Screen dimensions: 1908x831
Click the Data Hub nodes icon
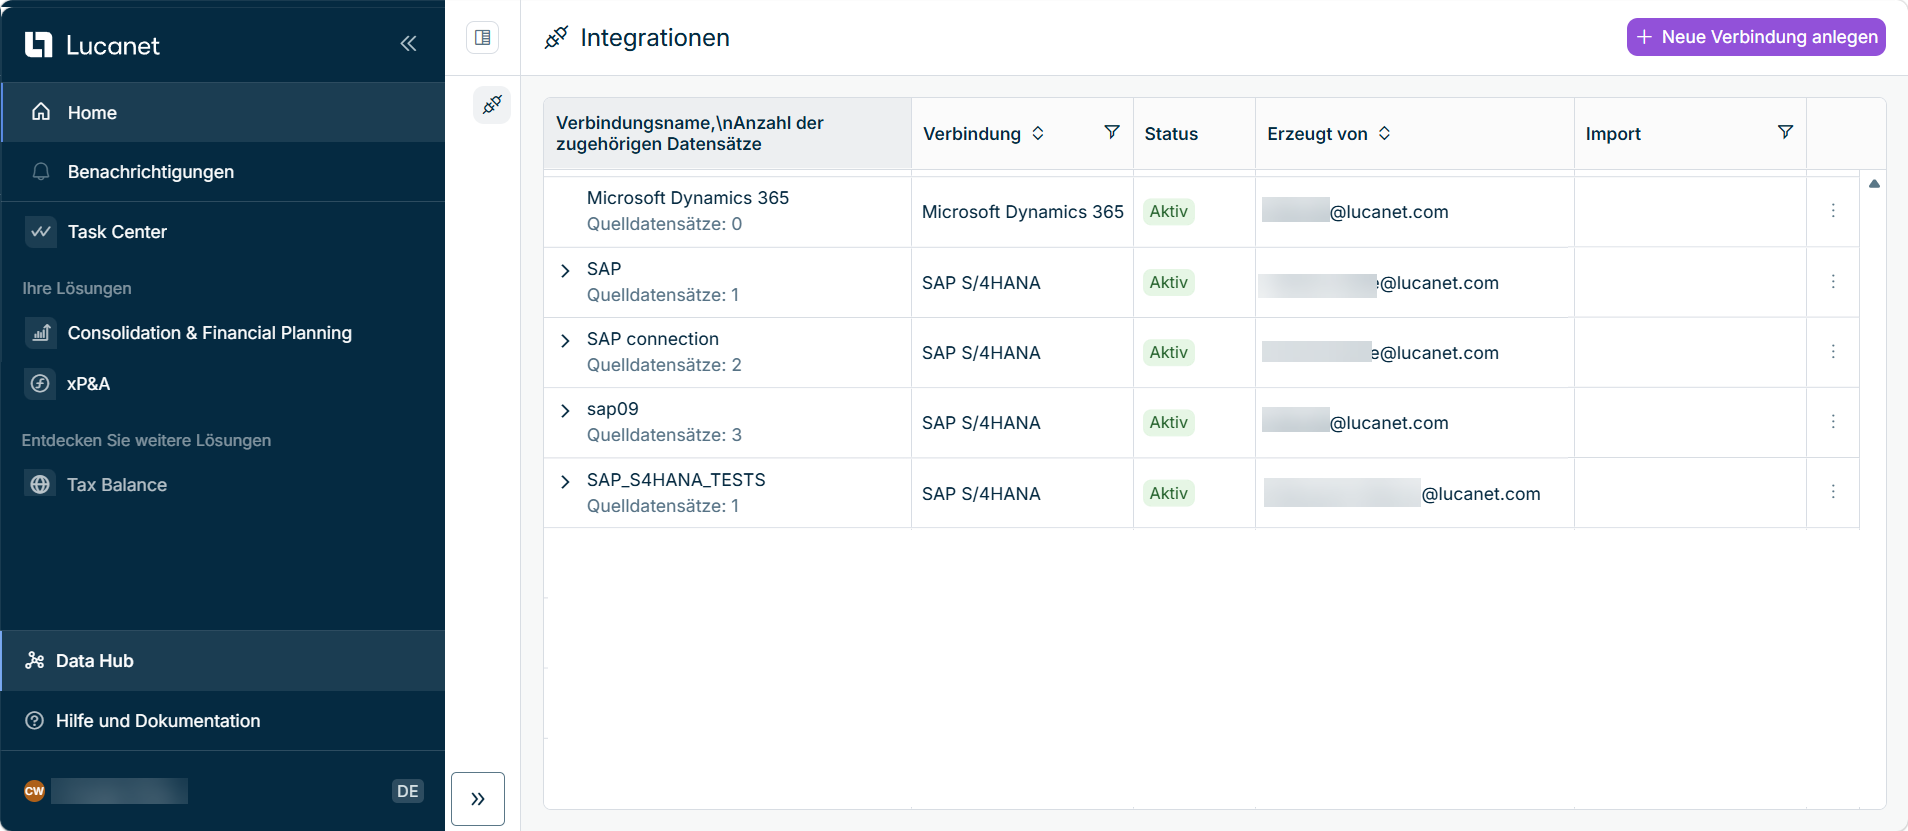coord(35,660)
